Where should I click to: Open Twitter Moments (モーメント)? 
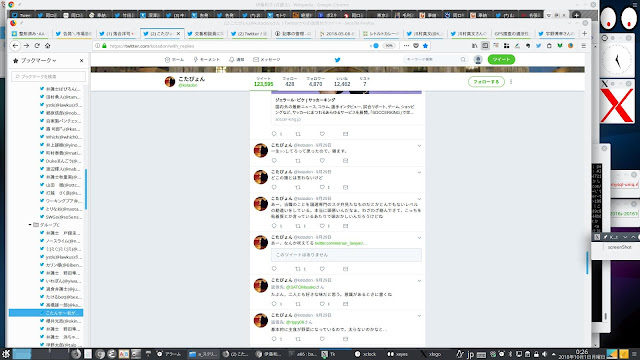(x=207, y=60)
